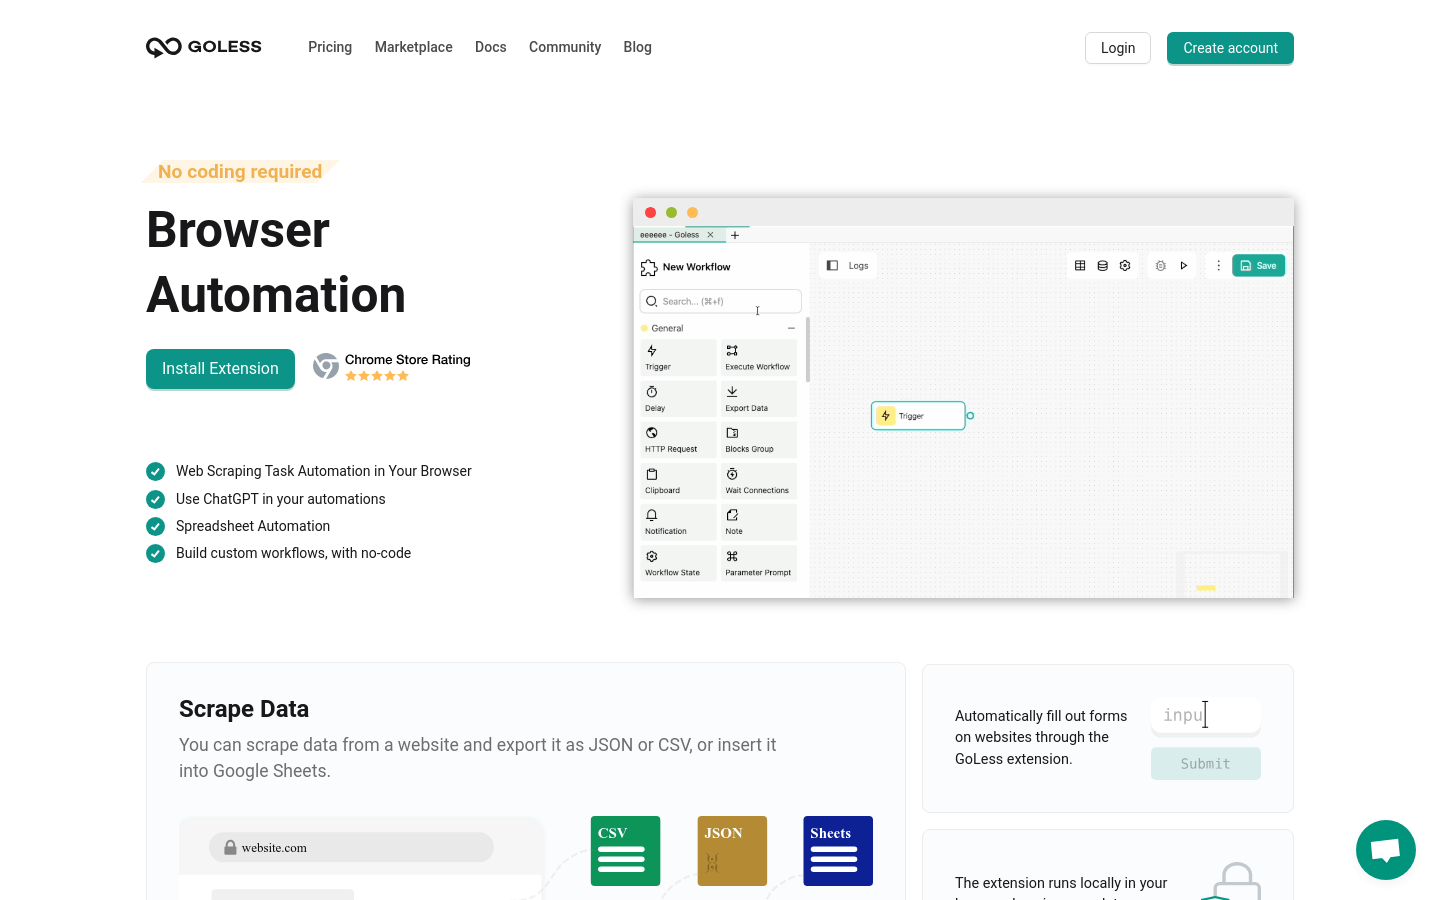1440x900 pixels.
Task: Select the Trigger block in the sidebar
Action: (678, 357)
